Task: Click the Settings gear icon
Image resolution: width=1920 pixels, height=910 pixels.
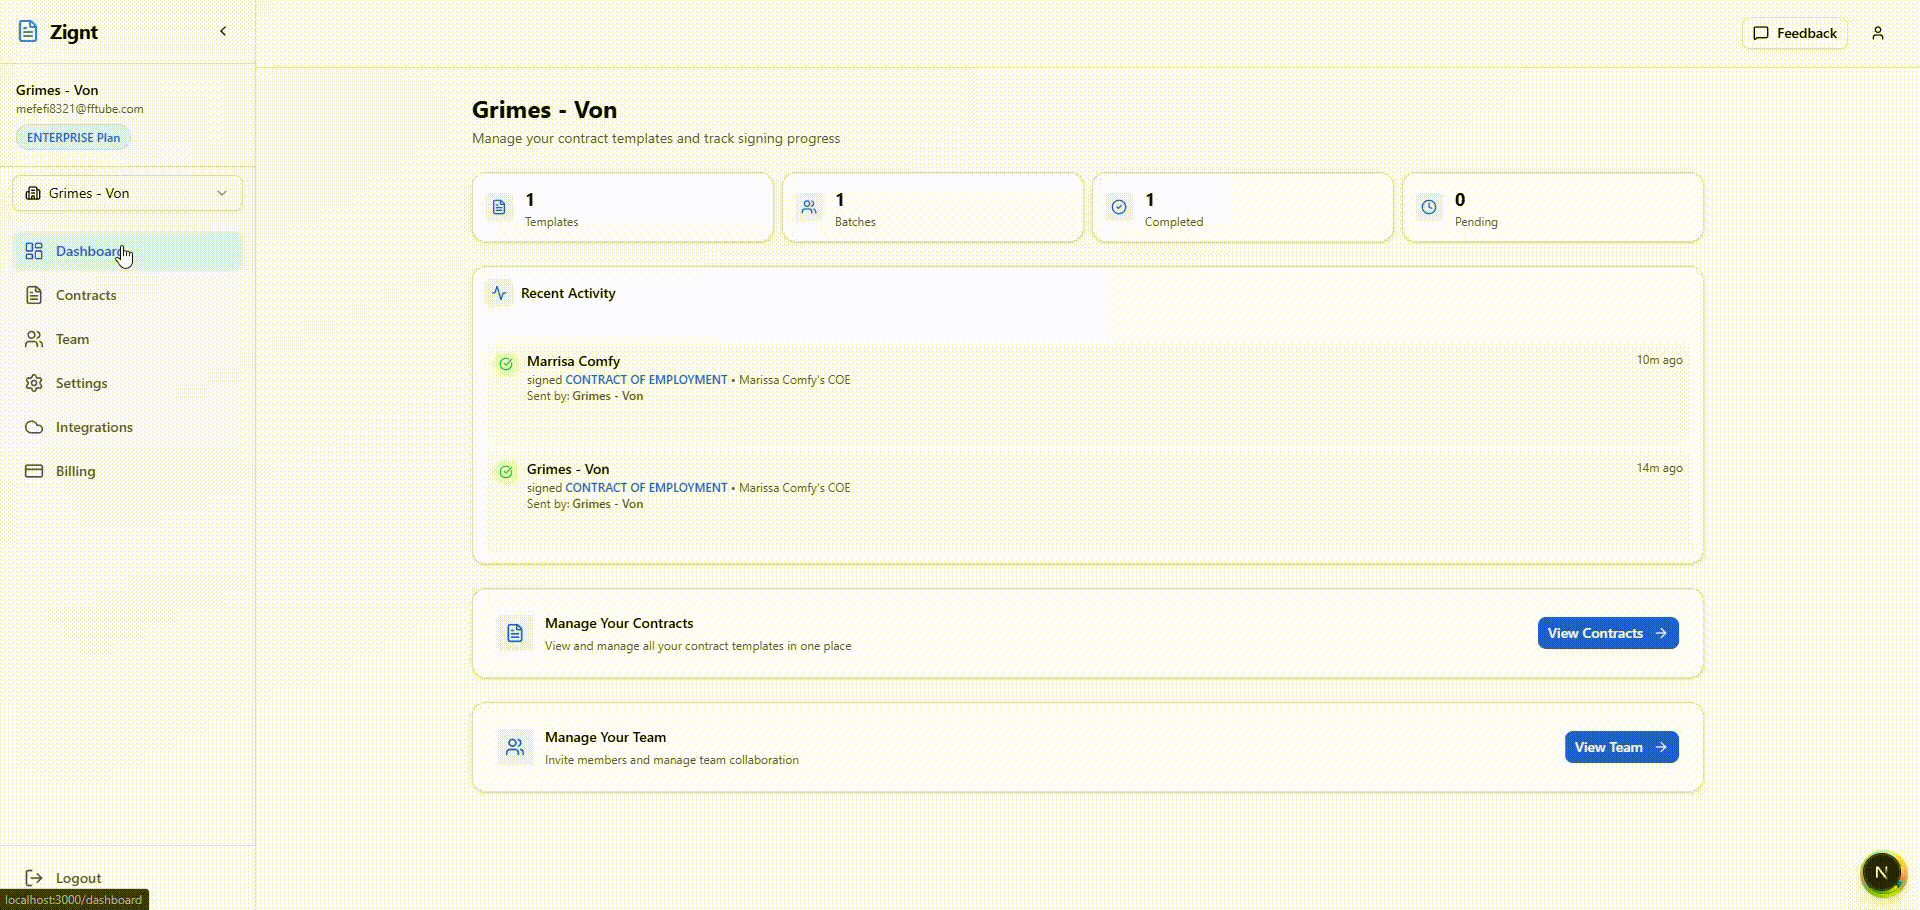Action: 34,383
